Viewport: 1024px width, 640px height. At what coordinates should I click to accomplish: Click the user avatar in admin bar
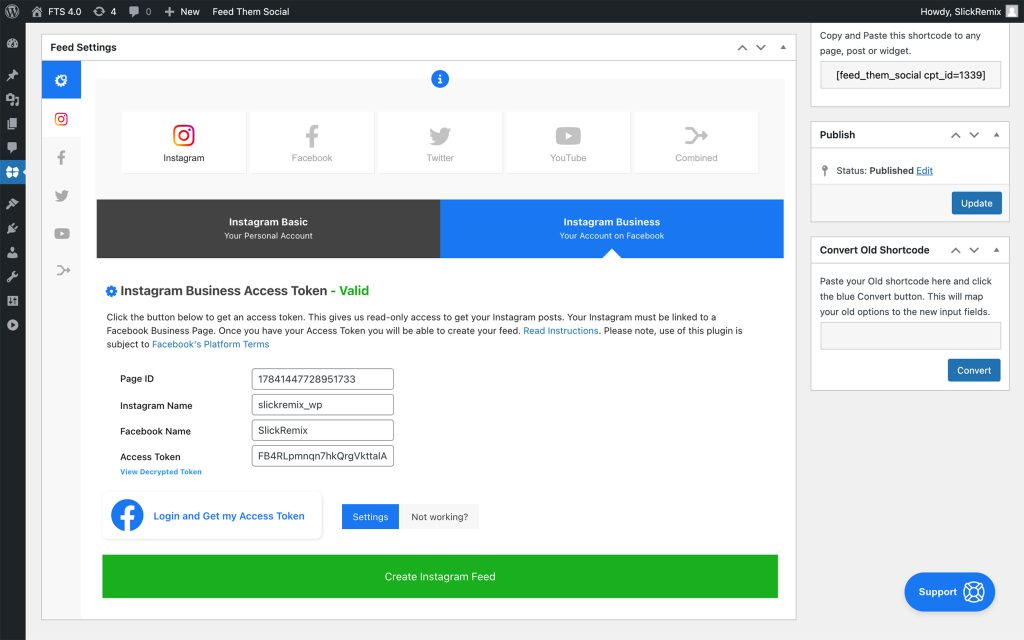tap(1012, 11)
